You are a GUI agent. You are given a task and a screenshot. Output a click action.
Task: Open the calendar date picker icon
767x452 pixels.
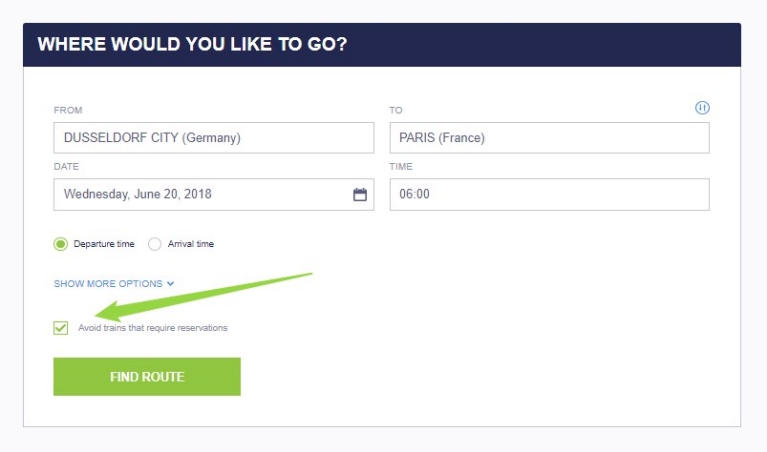click(x=360, y=195)
